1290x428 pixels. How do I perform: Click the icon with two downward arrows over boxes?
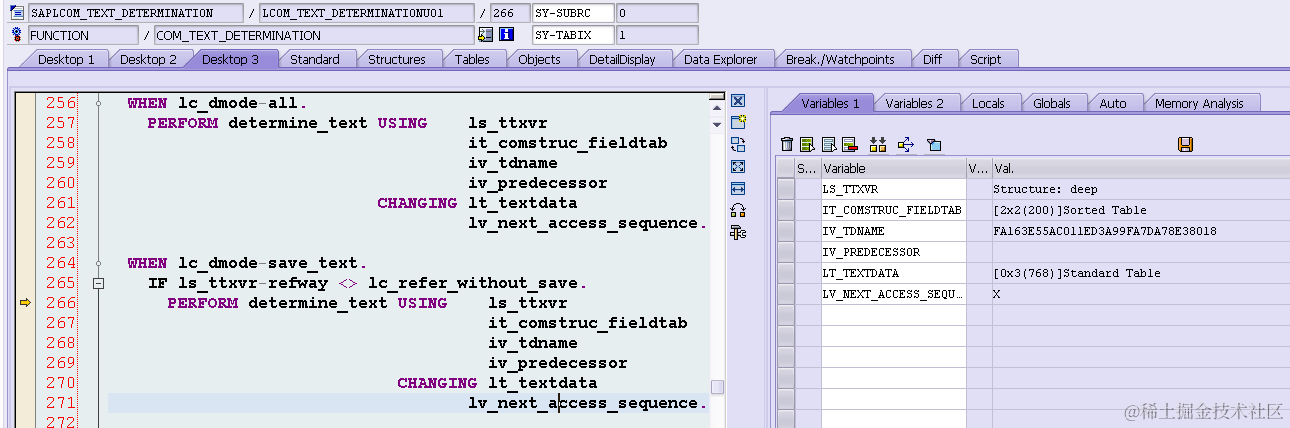(879, 145)
